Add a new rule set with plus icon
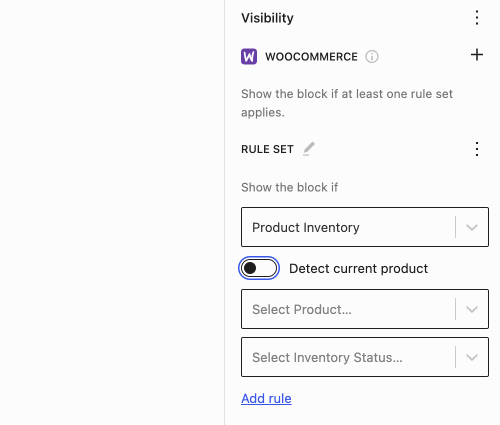The height and width of the screenshot is (425, 500). pyautogui.click(x=477, y=55)
